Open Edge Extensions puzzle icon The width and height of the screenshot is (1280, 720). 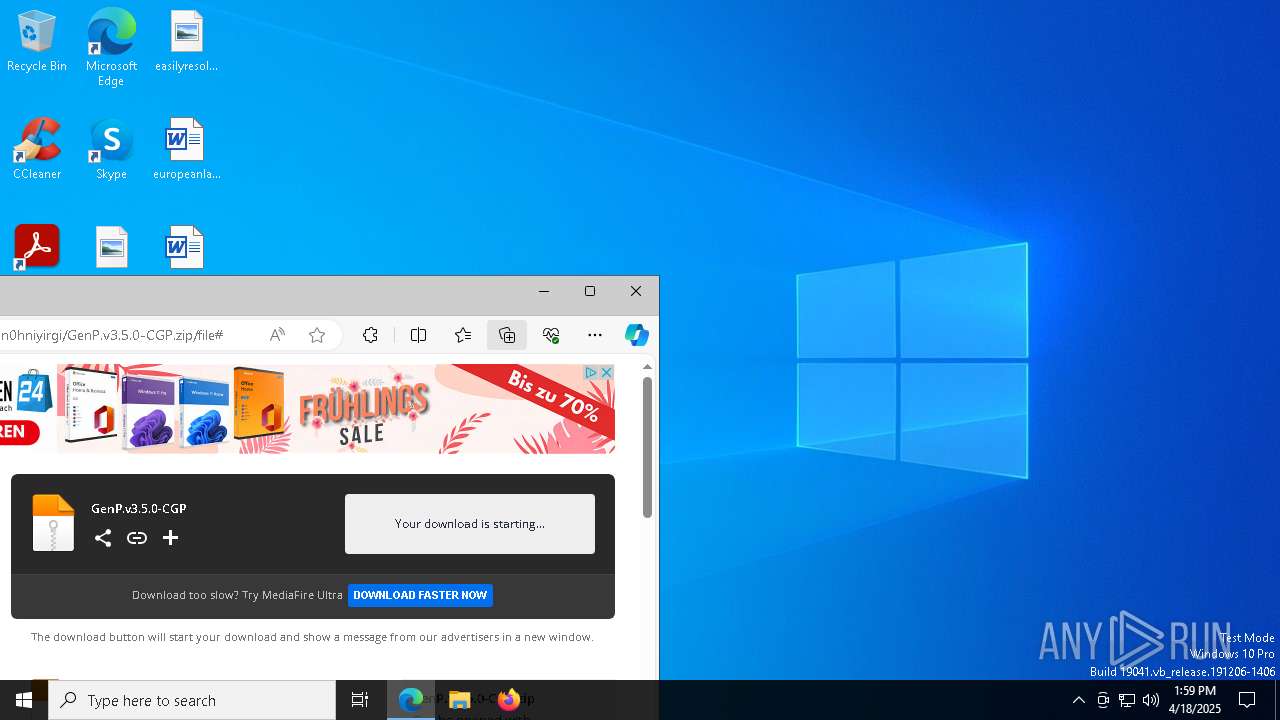pyautogui.click(x=370, y=335)
